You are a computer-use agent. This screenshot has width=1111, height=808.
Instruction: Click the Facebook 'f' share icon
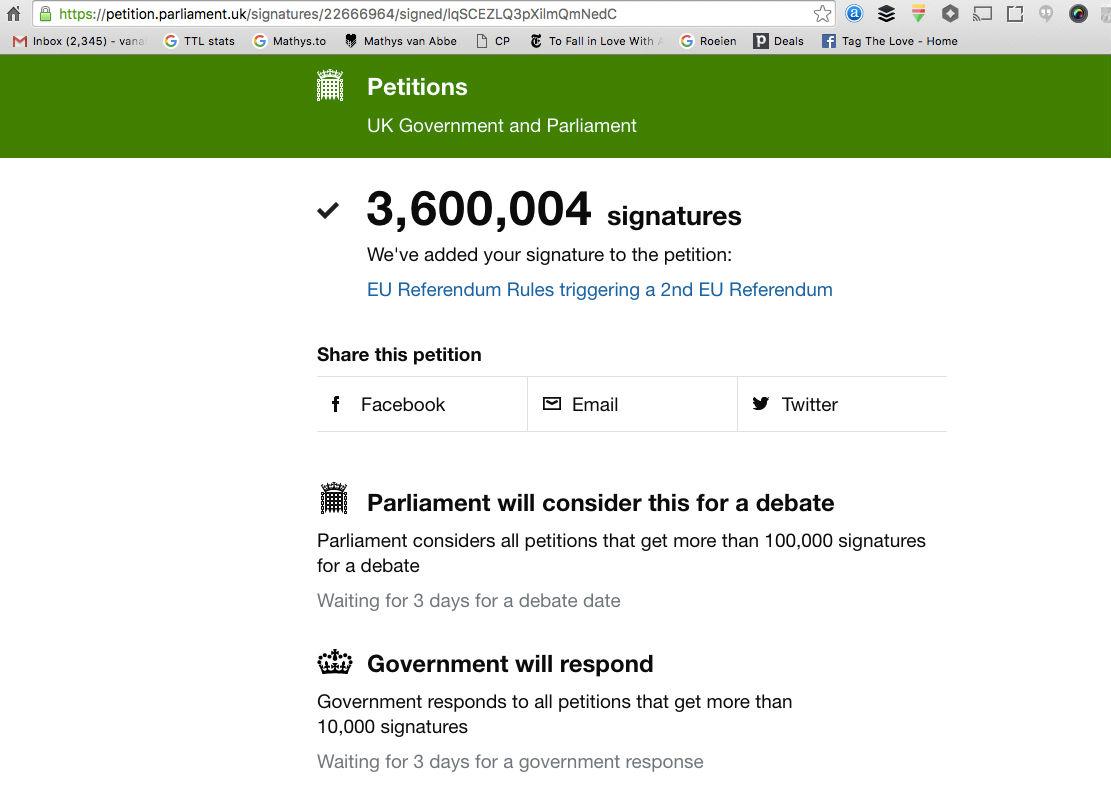[337, 404]
